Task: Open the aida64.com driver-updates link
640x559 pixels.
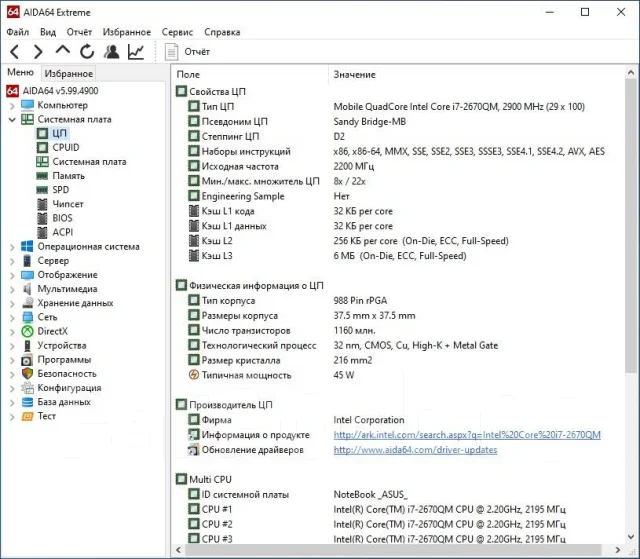Action: (x=415, y=450)
